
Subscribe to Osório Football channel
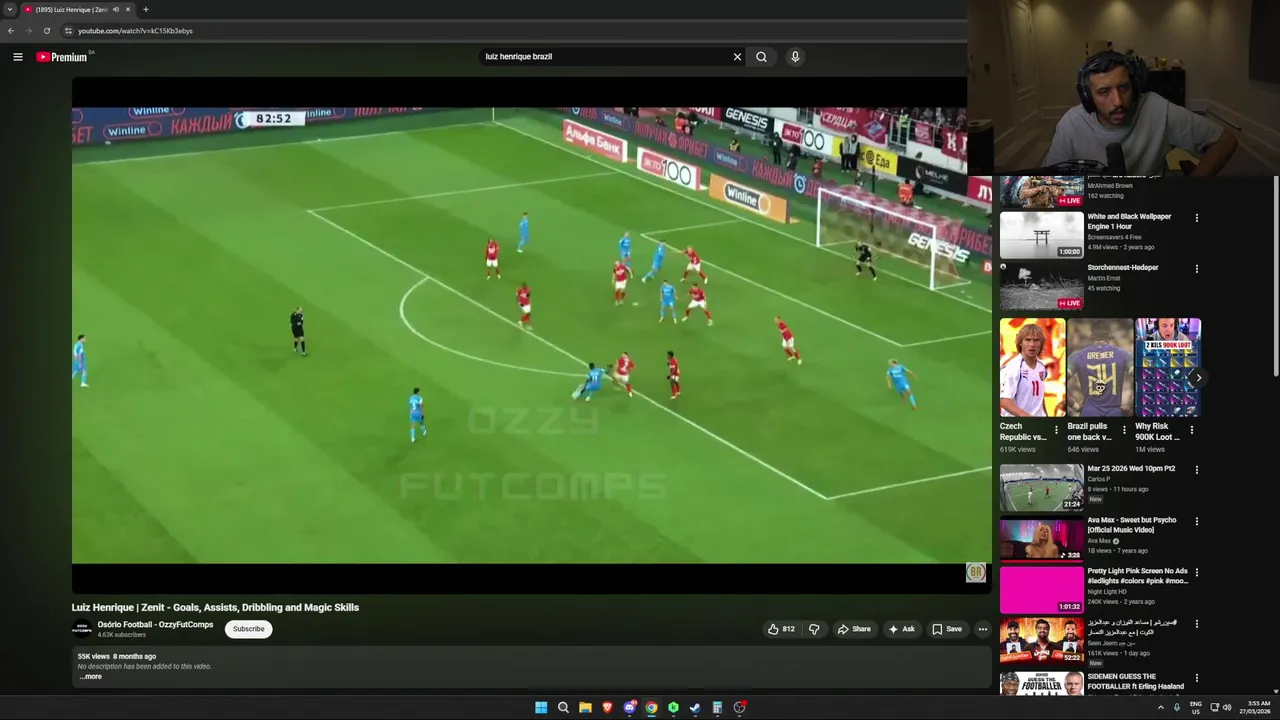[249, 629]
